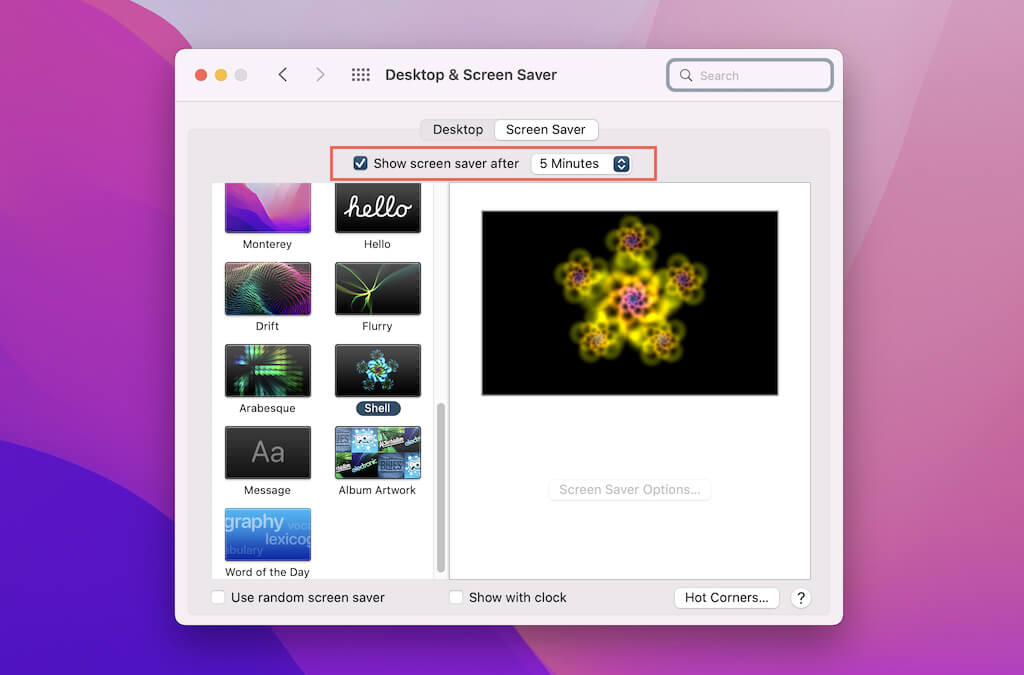Select the Arabesque screen saver

point(267,371)
